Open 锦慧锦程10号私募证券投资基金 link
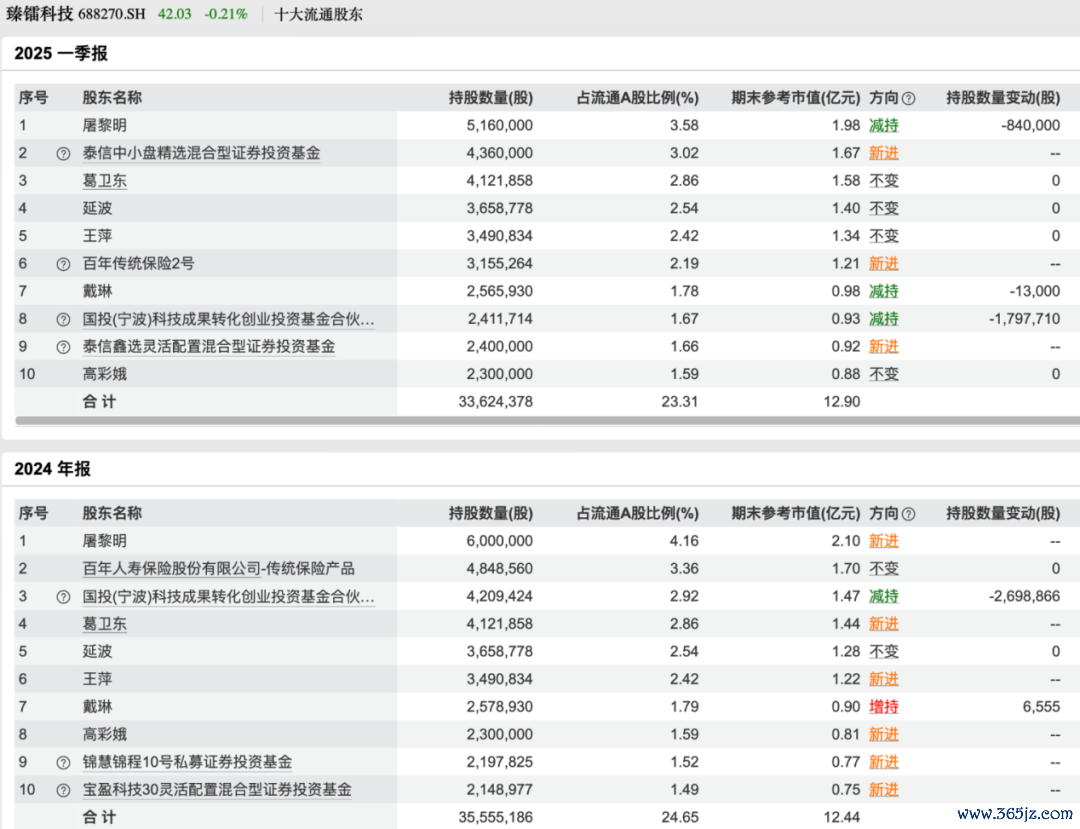Image resolution: width=1080 pixels, height=829 pixels. coord(187,762)
